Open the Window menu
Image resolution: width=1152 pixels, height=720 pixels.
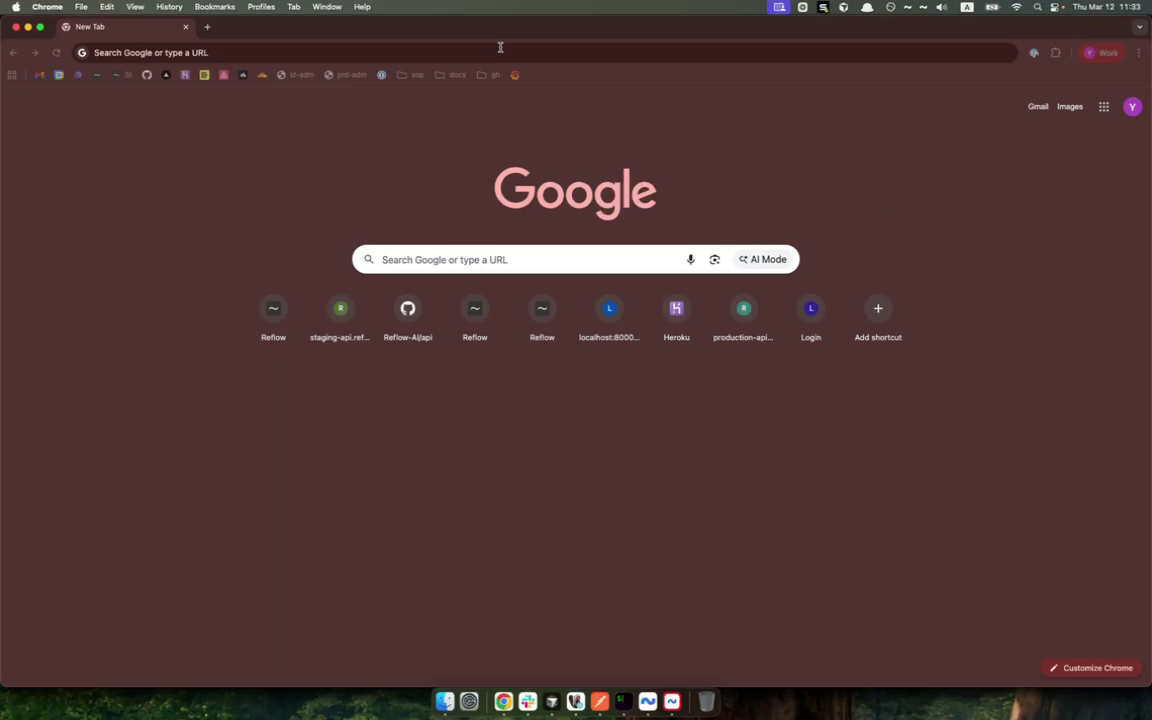(x=327, y=7)
